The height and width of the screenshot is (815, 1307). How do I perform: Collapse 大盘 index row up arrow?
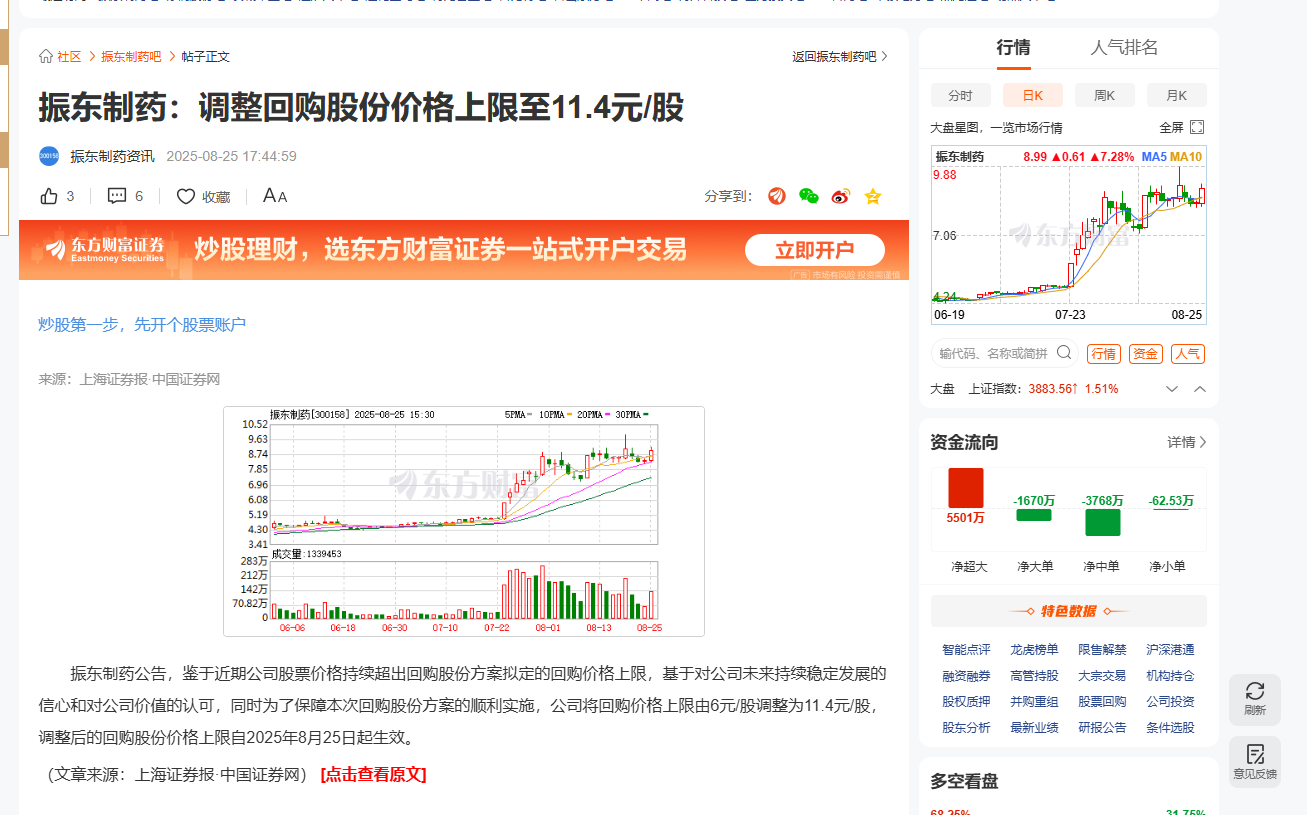click(x=1200, y=389)
